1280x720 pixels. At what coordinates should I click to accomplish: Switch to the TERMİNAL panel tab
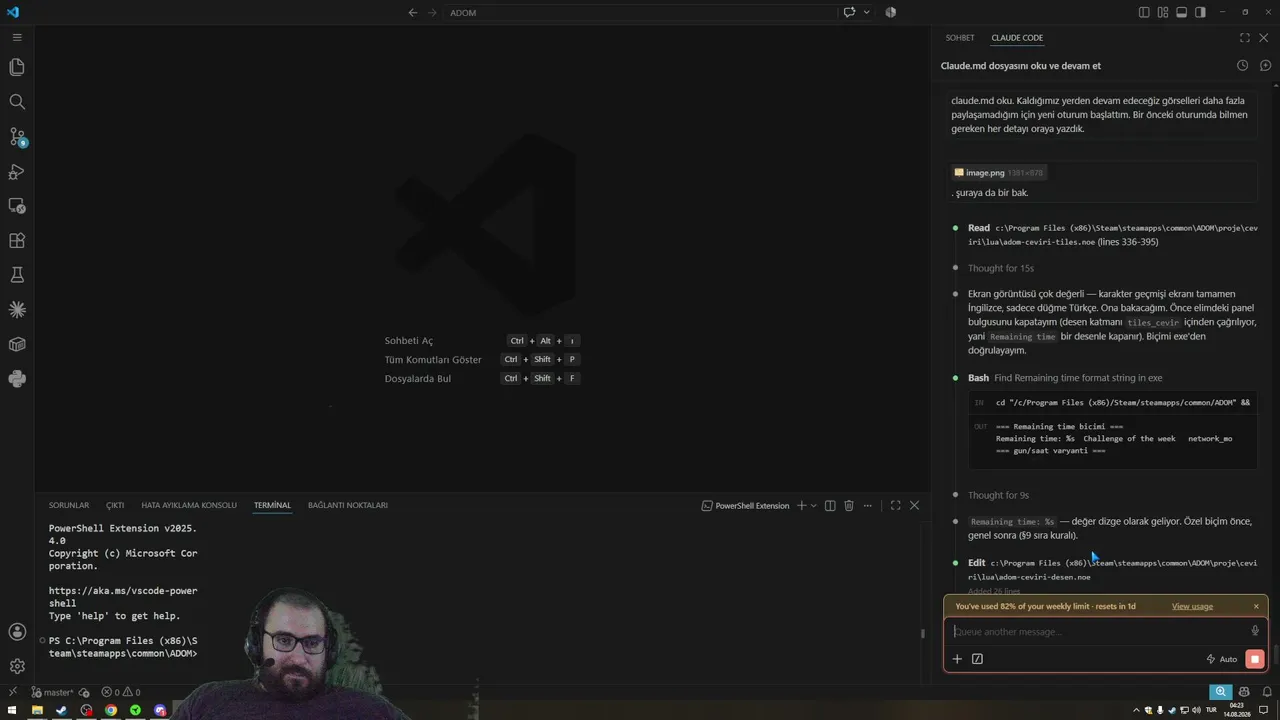click(x=272, y=506)
